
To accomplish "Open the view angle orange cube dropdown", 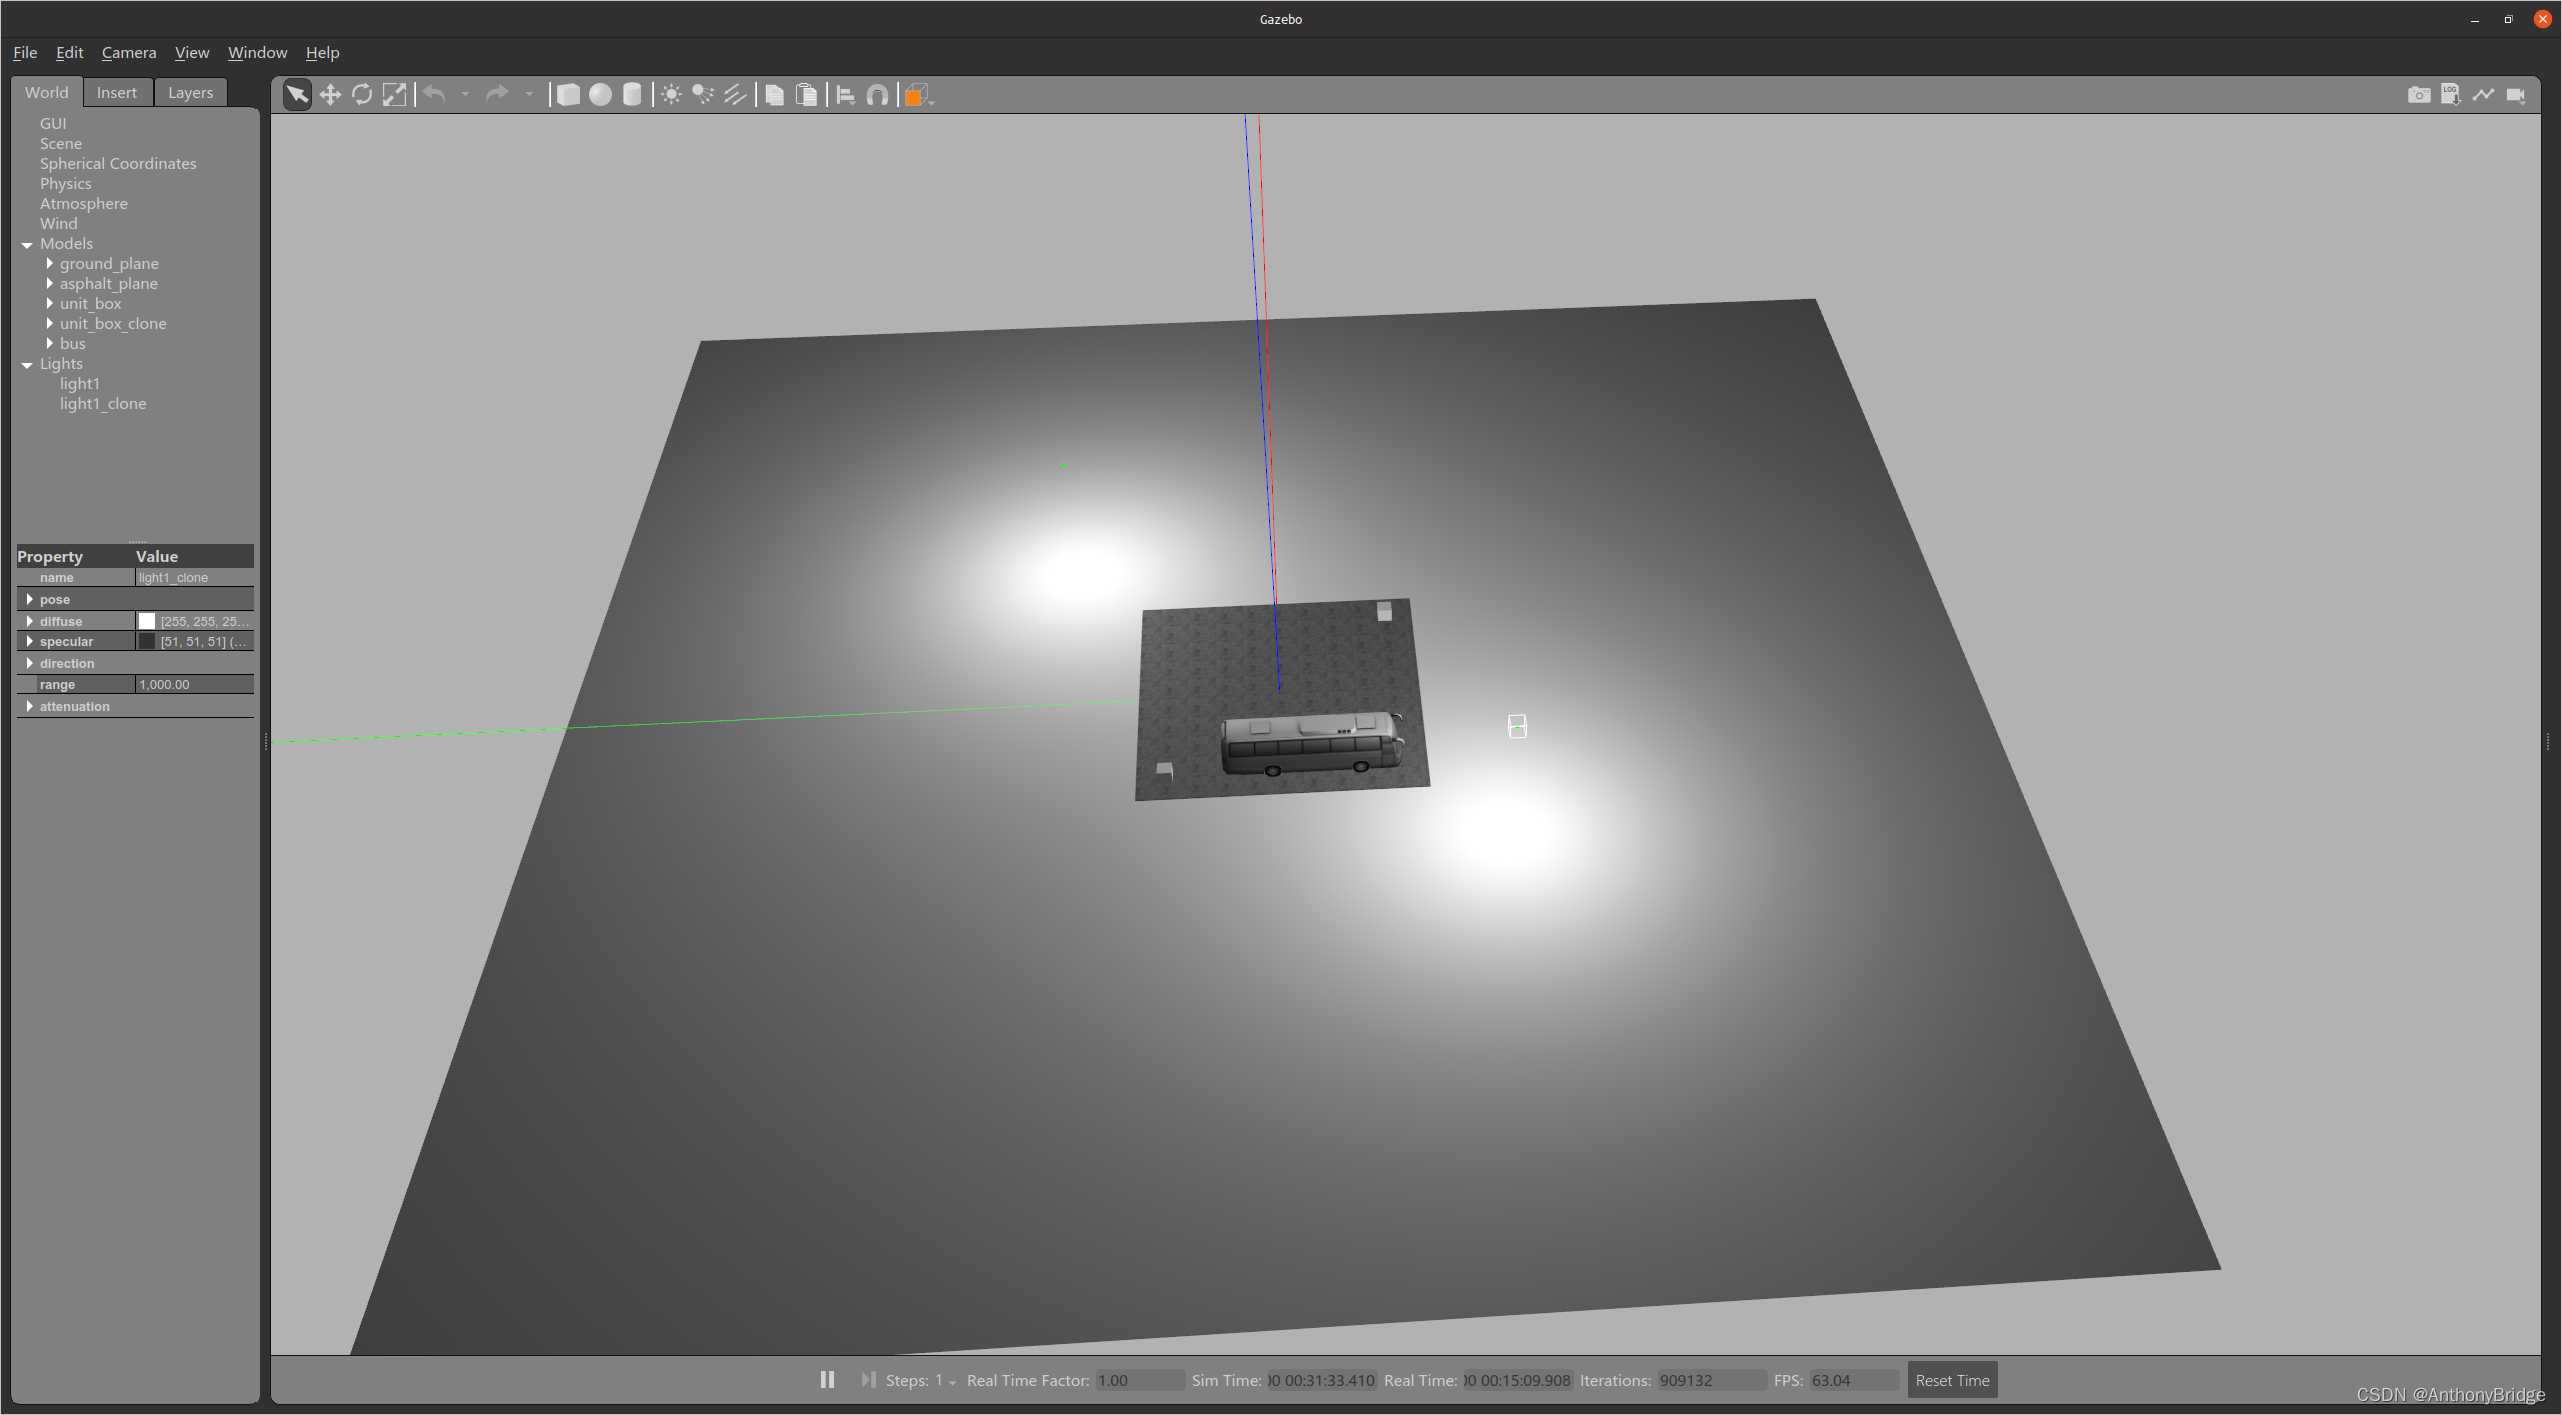I will coord(917,95).
